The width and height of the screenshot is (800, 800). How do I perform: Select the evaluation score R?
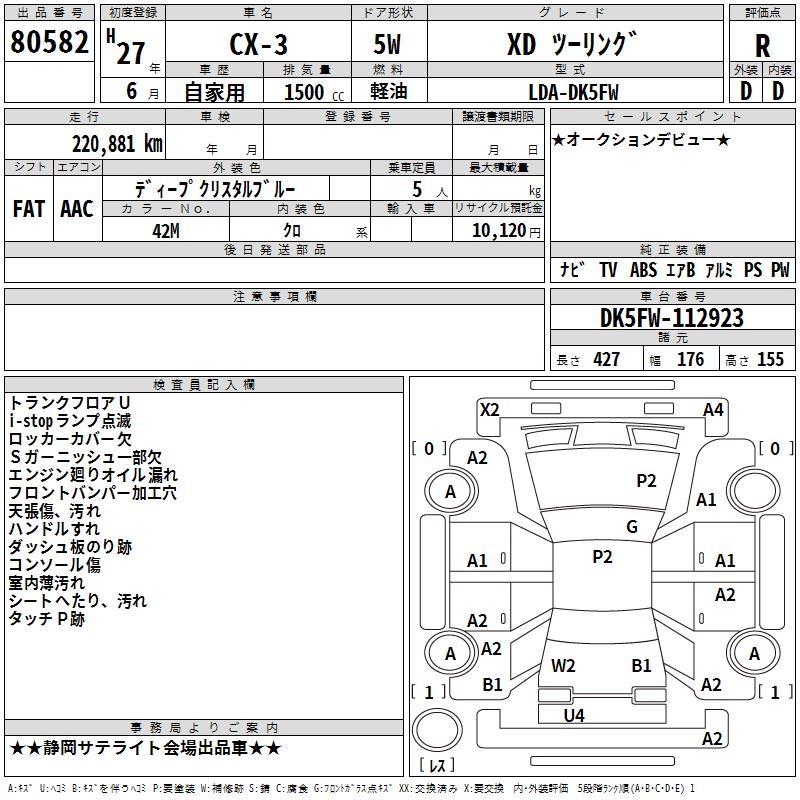pyautogui.click(x=762, y=46)
